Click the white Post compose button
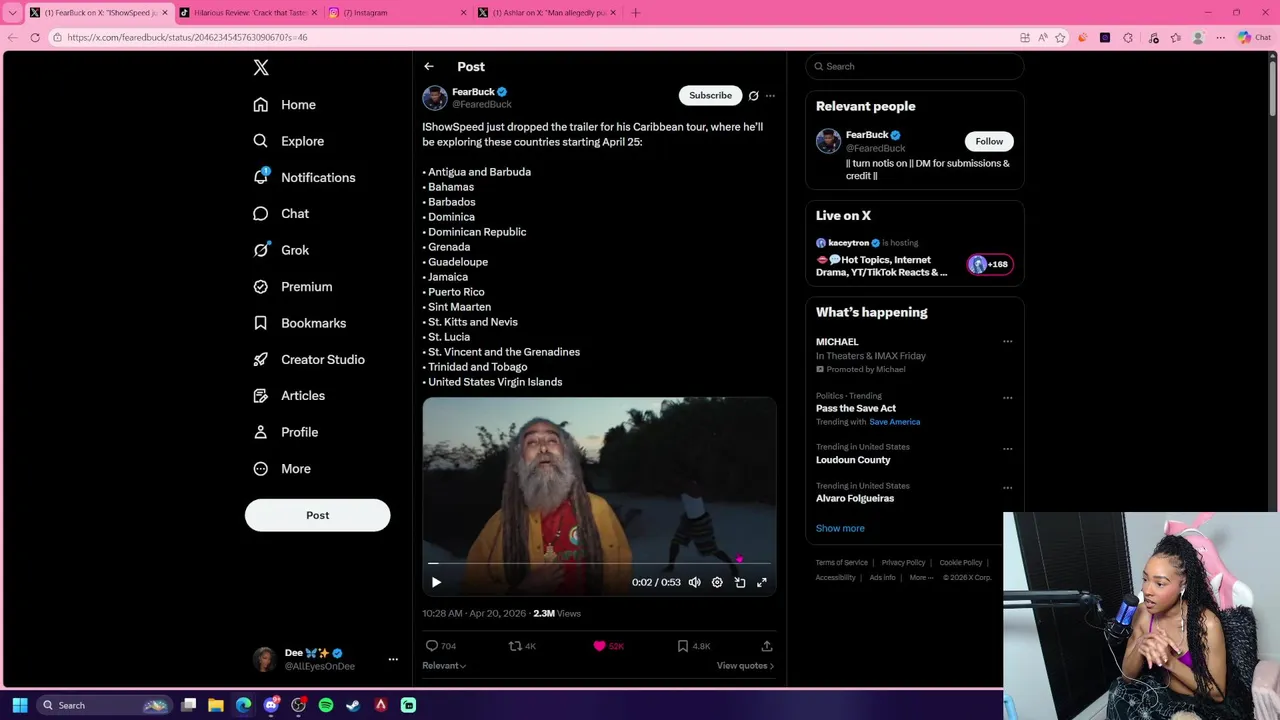1280x720 pixels. pos(317,515)
